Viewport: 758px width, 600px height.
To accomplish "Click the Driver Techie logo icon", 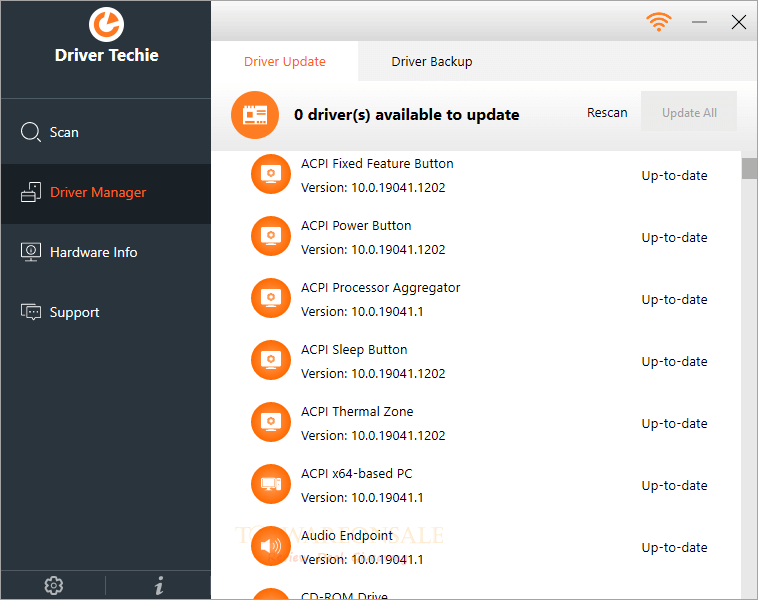I will (x=106, y=24).
